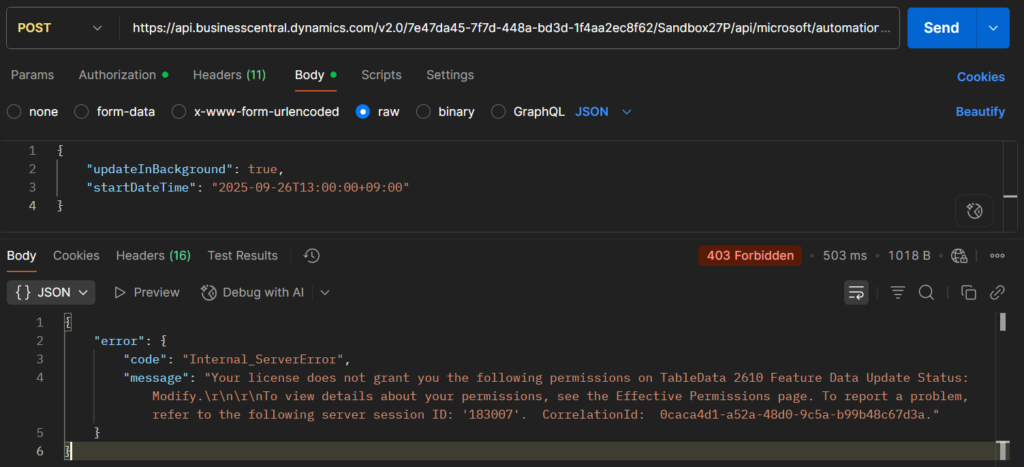
Task: Click the Beautify link
Action: tap(980, 112)
